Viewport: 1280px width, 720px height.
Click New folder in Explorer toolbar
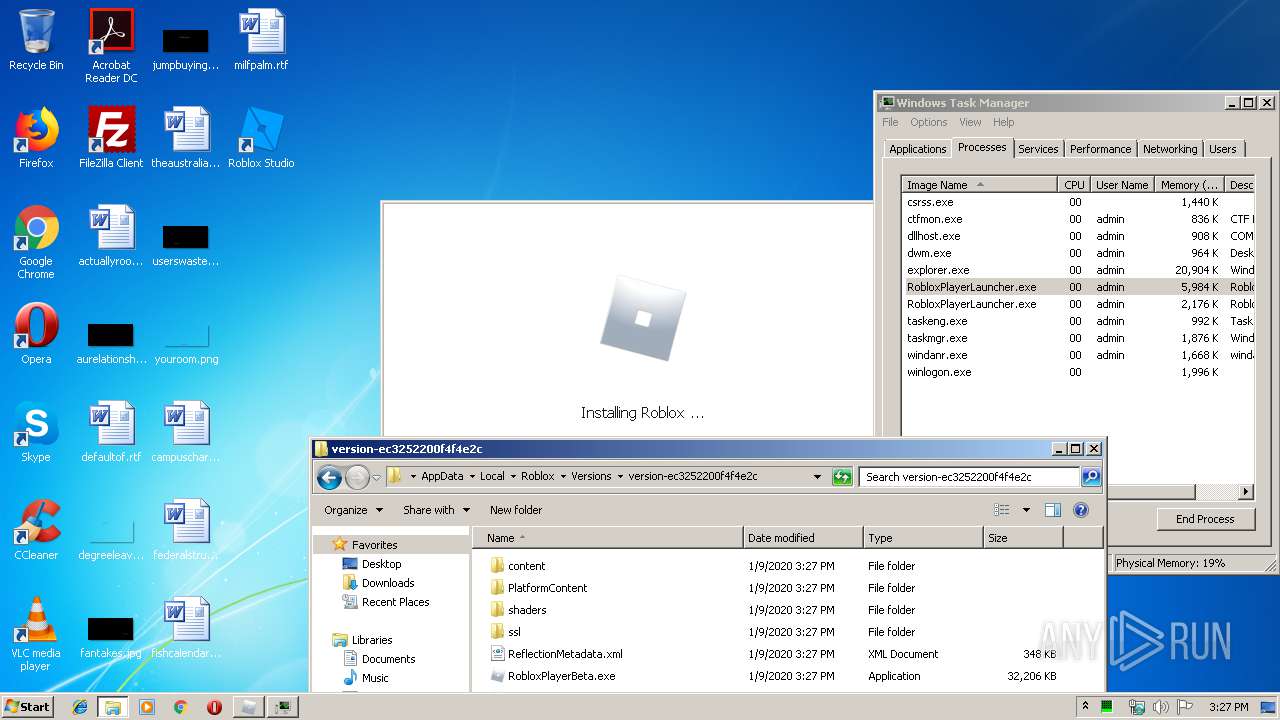[516, 510]
